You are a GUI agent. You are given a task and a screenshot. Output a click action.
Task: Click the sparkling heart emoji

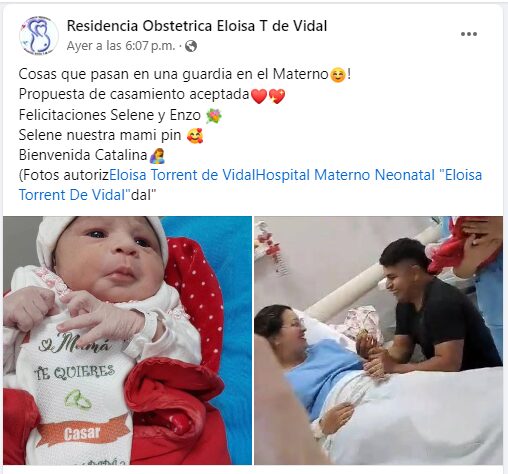277,95
